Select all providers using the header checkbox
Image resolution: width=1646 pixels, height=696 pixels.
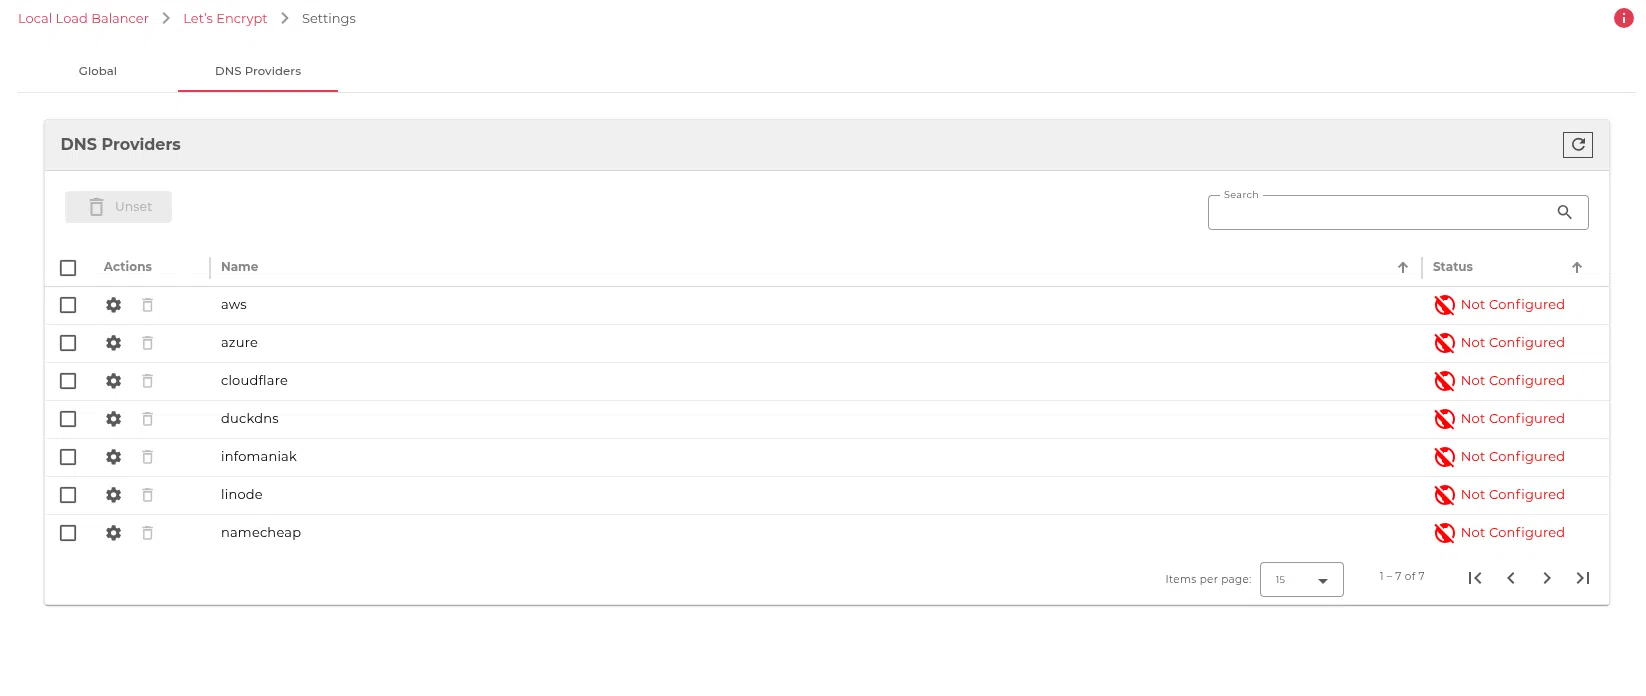pos(68,267)
